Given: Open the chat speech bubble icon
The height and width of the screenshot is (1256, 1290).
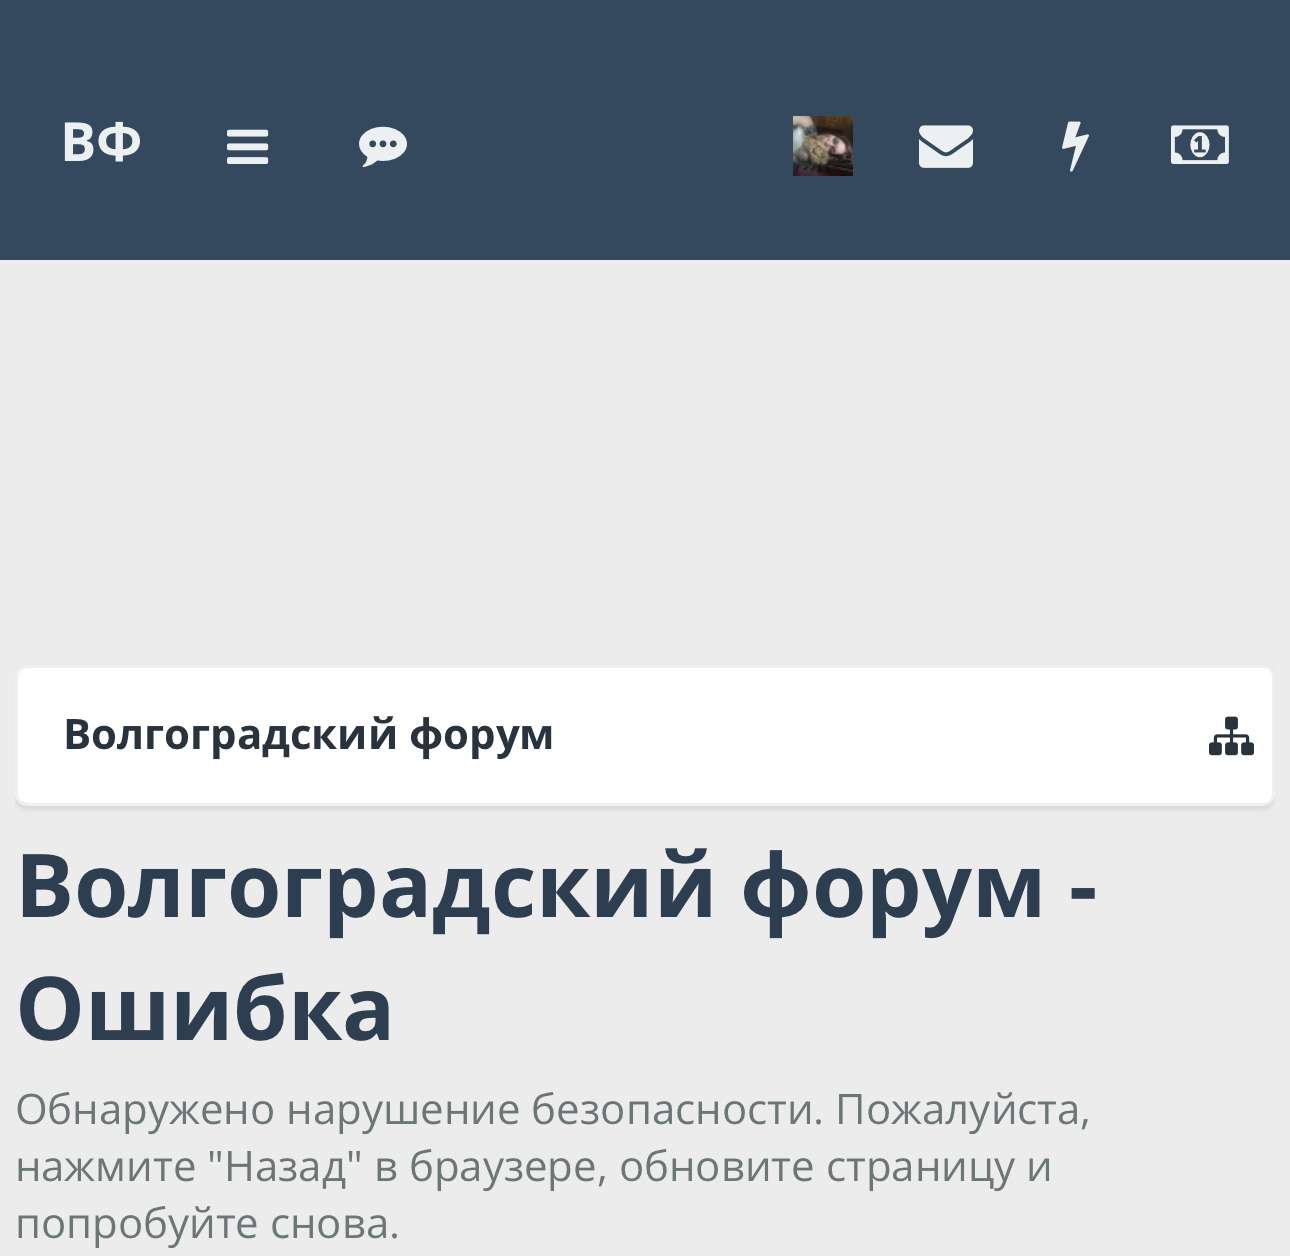Looking at the screenshot, I should [x=382, y=146].
